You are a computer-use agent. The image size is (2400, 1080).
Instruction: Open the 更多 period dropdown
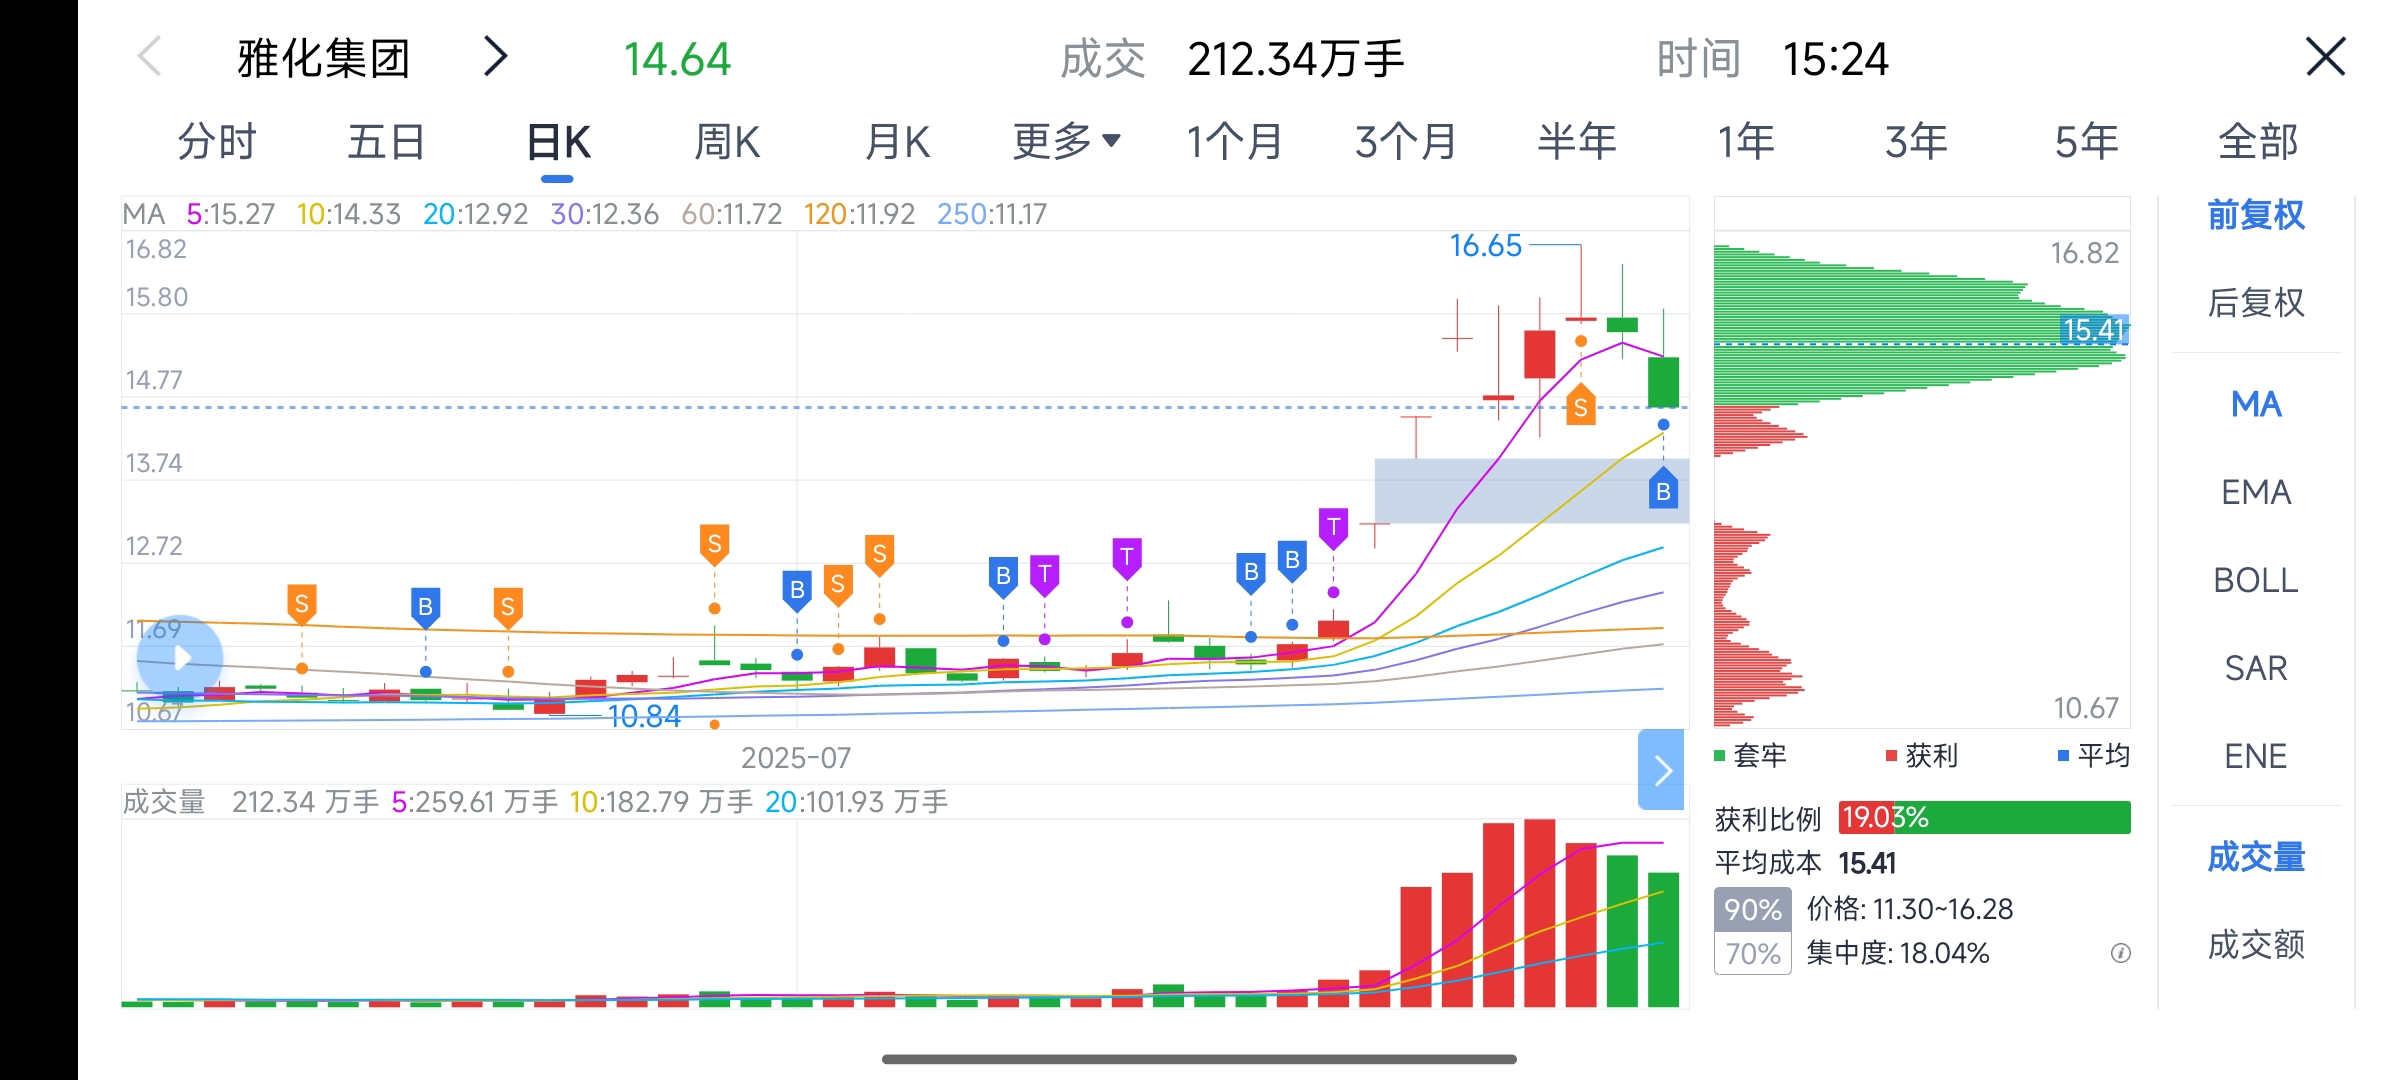tap(1066, 141)
